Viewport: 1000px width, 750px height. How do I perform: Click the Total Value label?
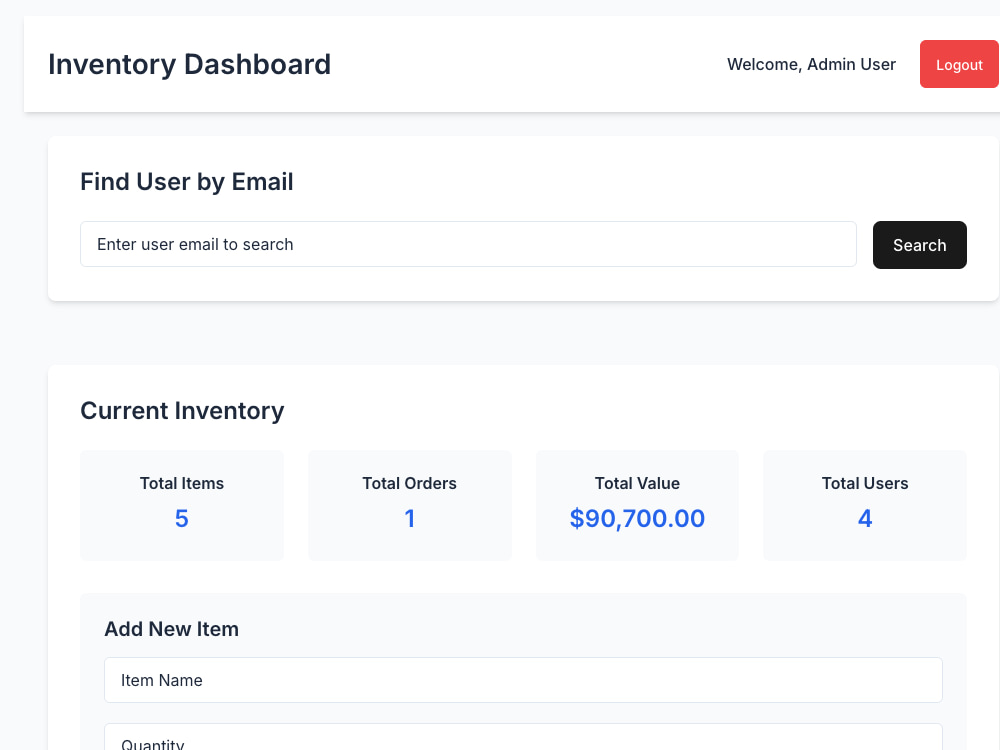[637, 483]
